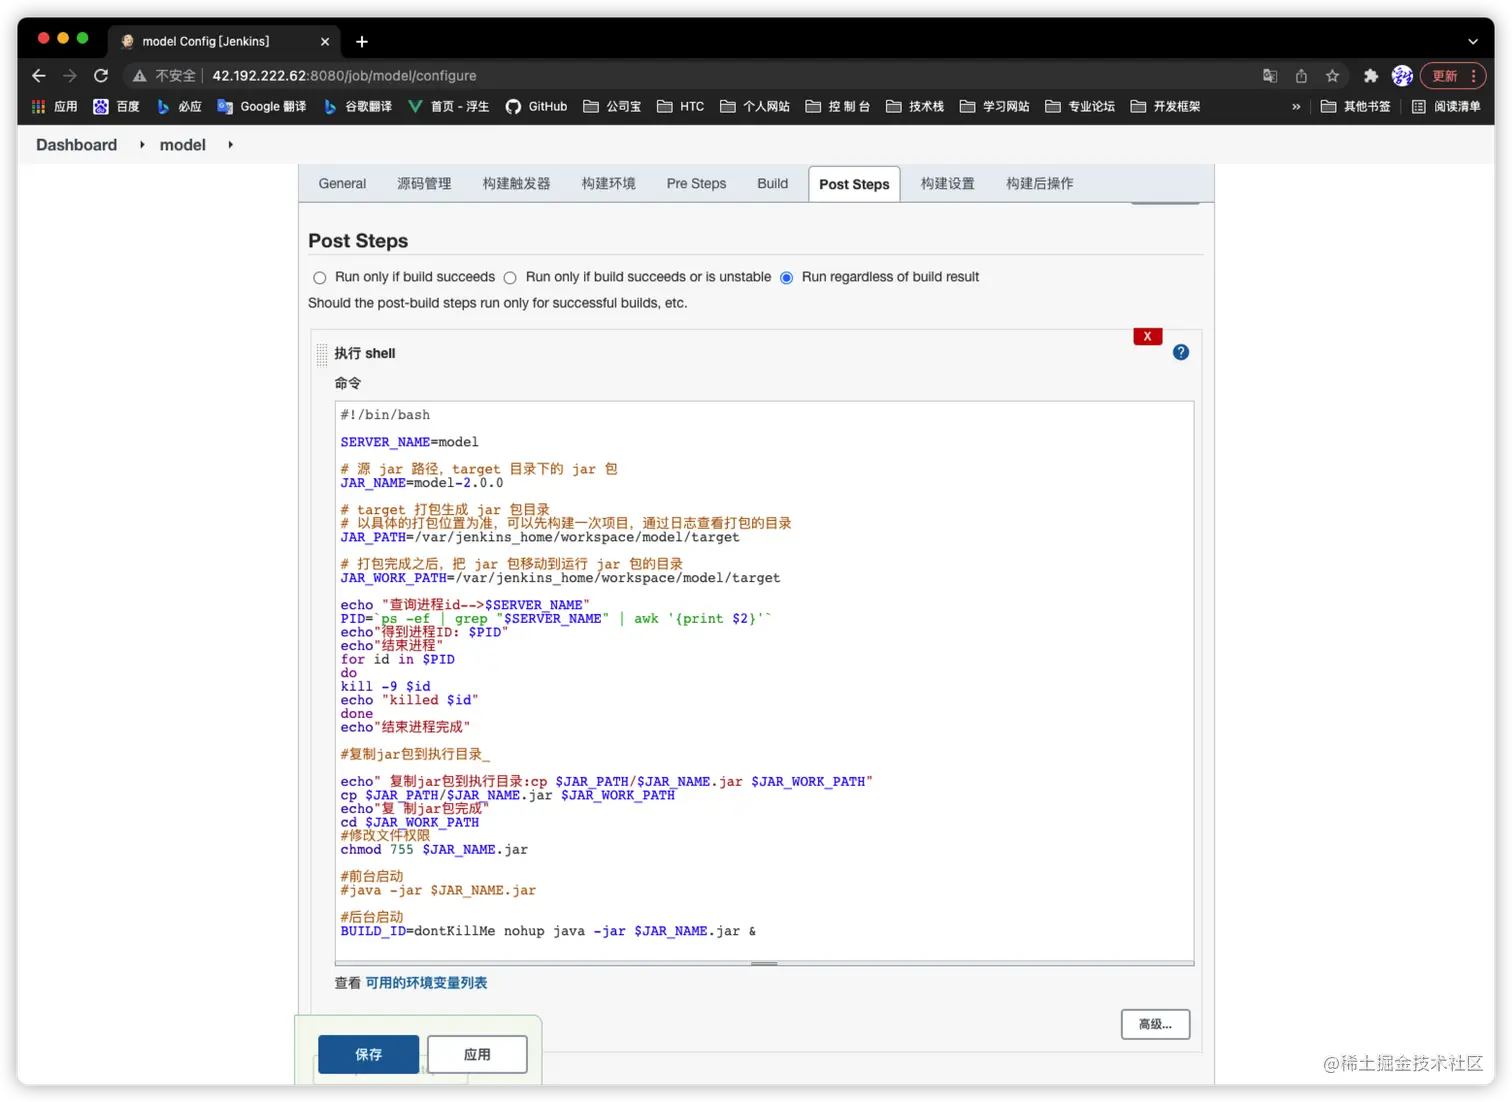
Task: Open help for the 执行 shell step
Action: tap(1180, 352)
